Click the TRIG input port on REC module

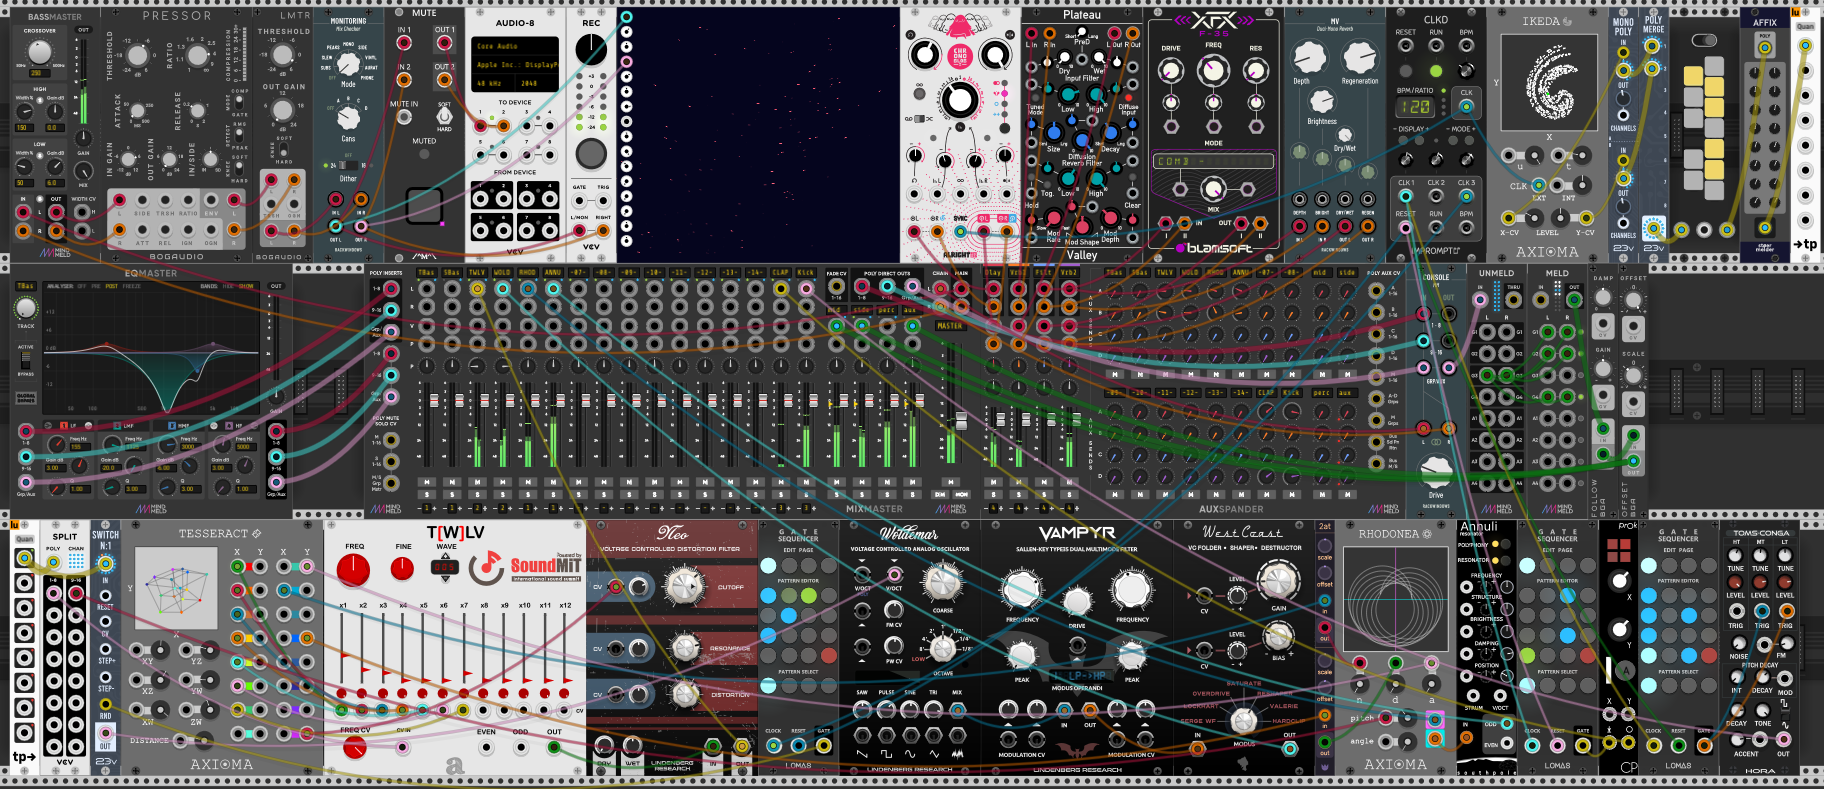pos(604,200)
